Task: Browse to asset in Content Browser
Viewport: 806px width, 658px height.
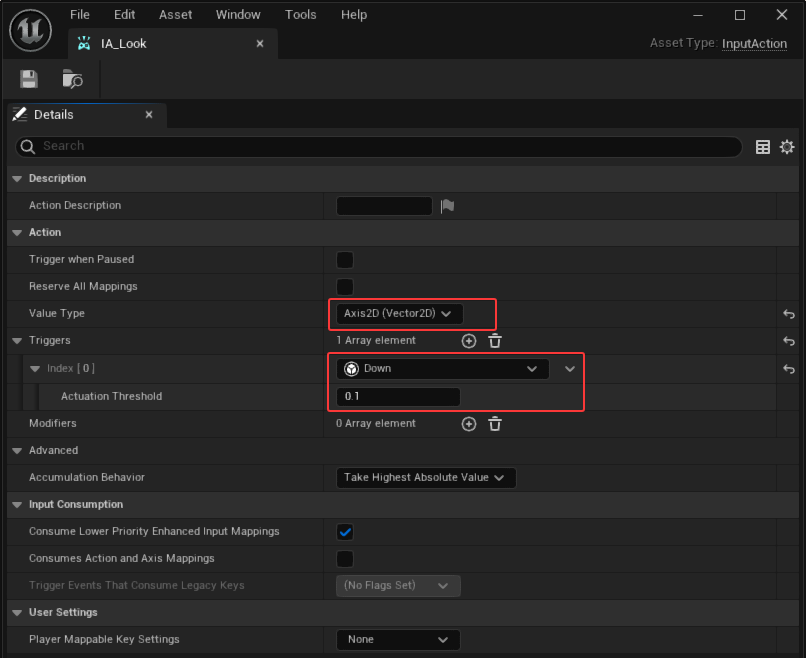Action: click(x=72, y=79)
